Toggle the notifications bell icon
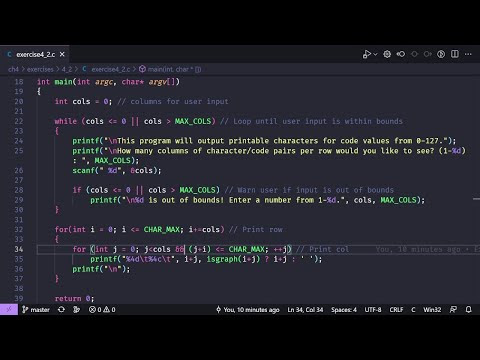 (x=468, y=310)
